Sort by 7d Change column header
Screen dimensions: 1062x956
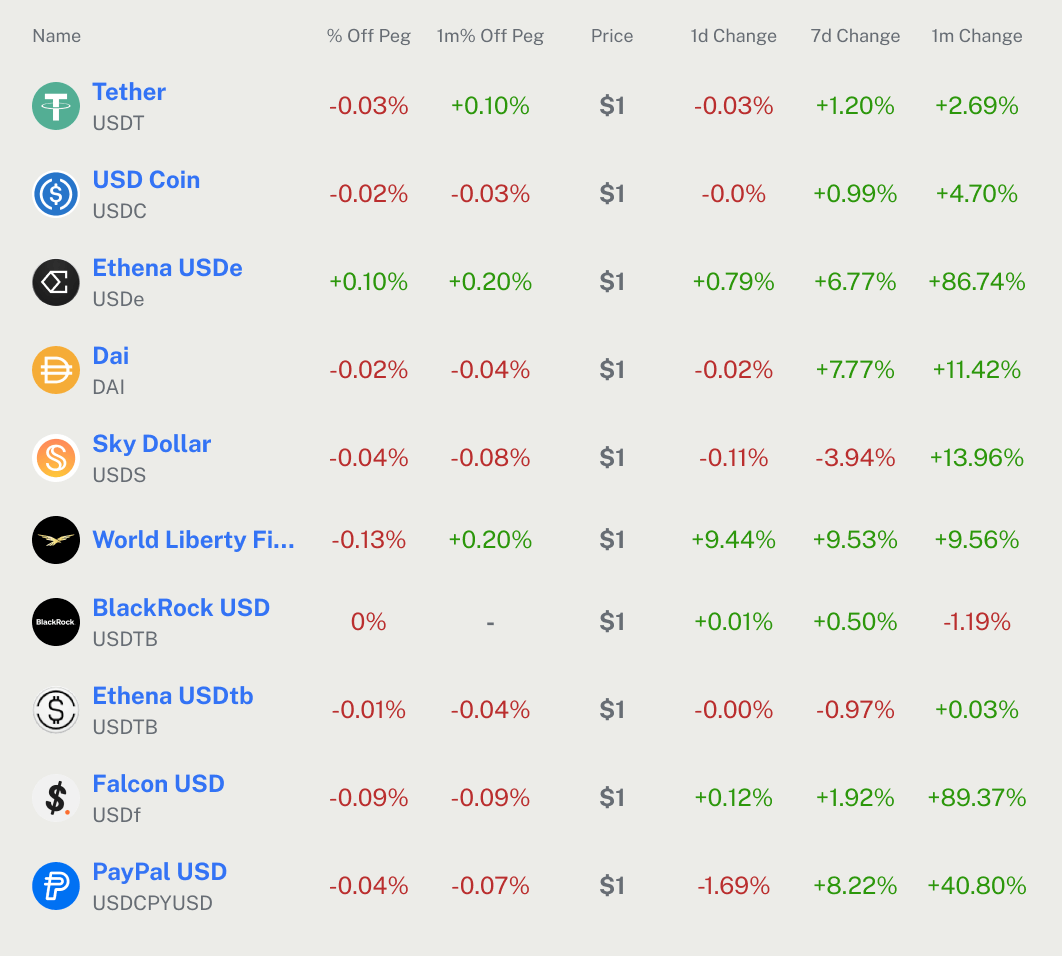click(855, 36)
